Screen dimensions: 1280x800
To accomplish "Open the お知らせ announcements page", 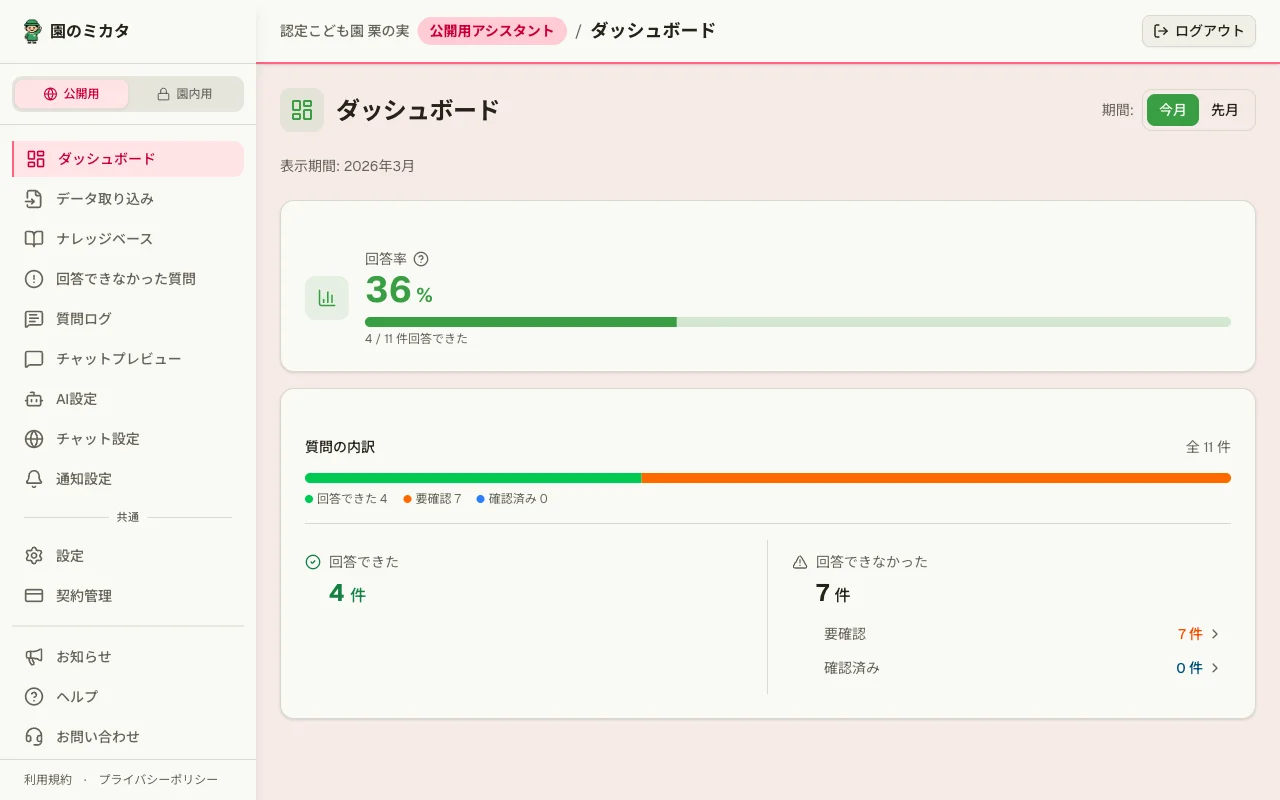I will (83, 657).
